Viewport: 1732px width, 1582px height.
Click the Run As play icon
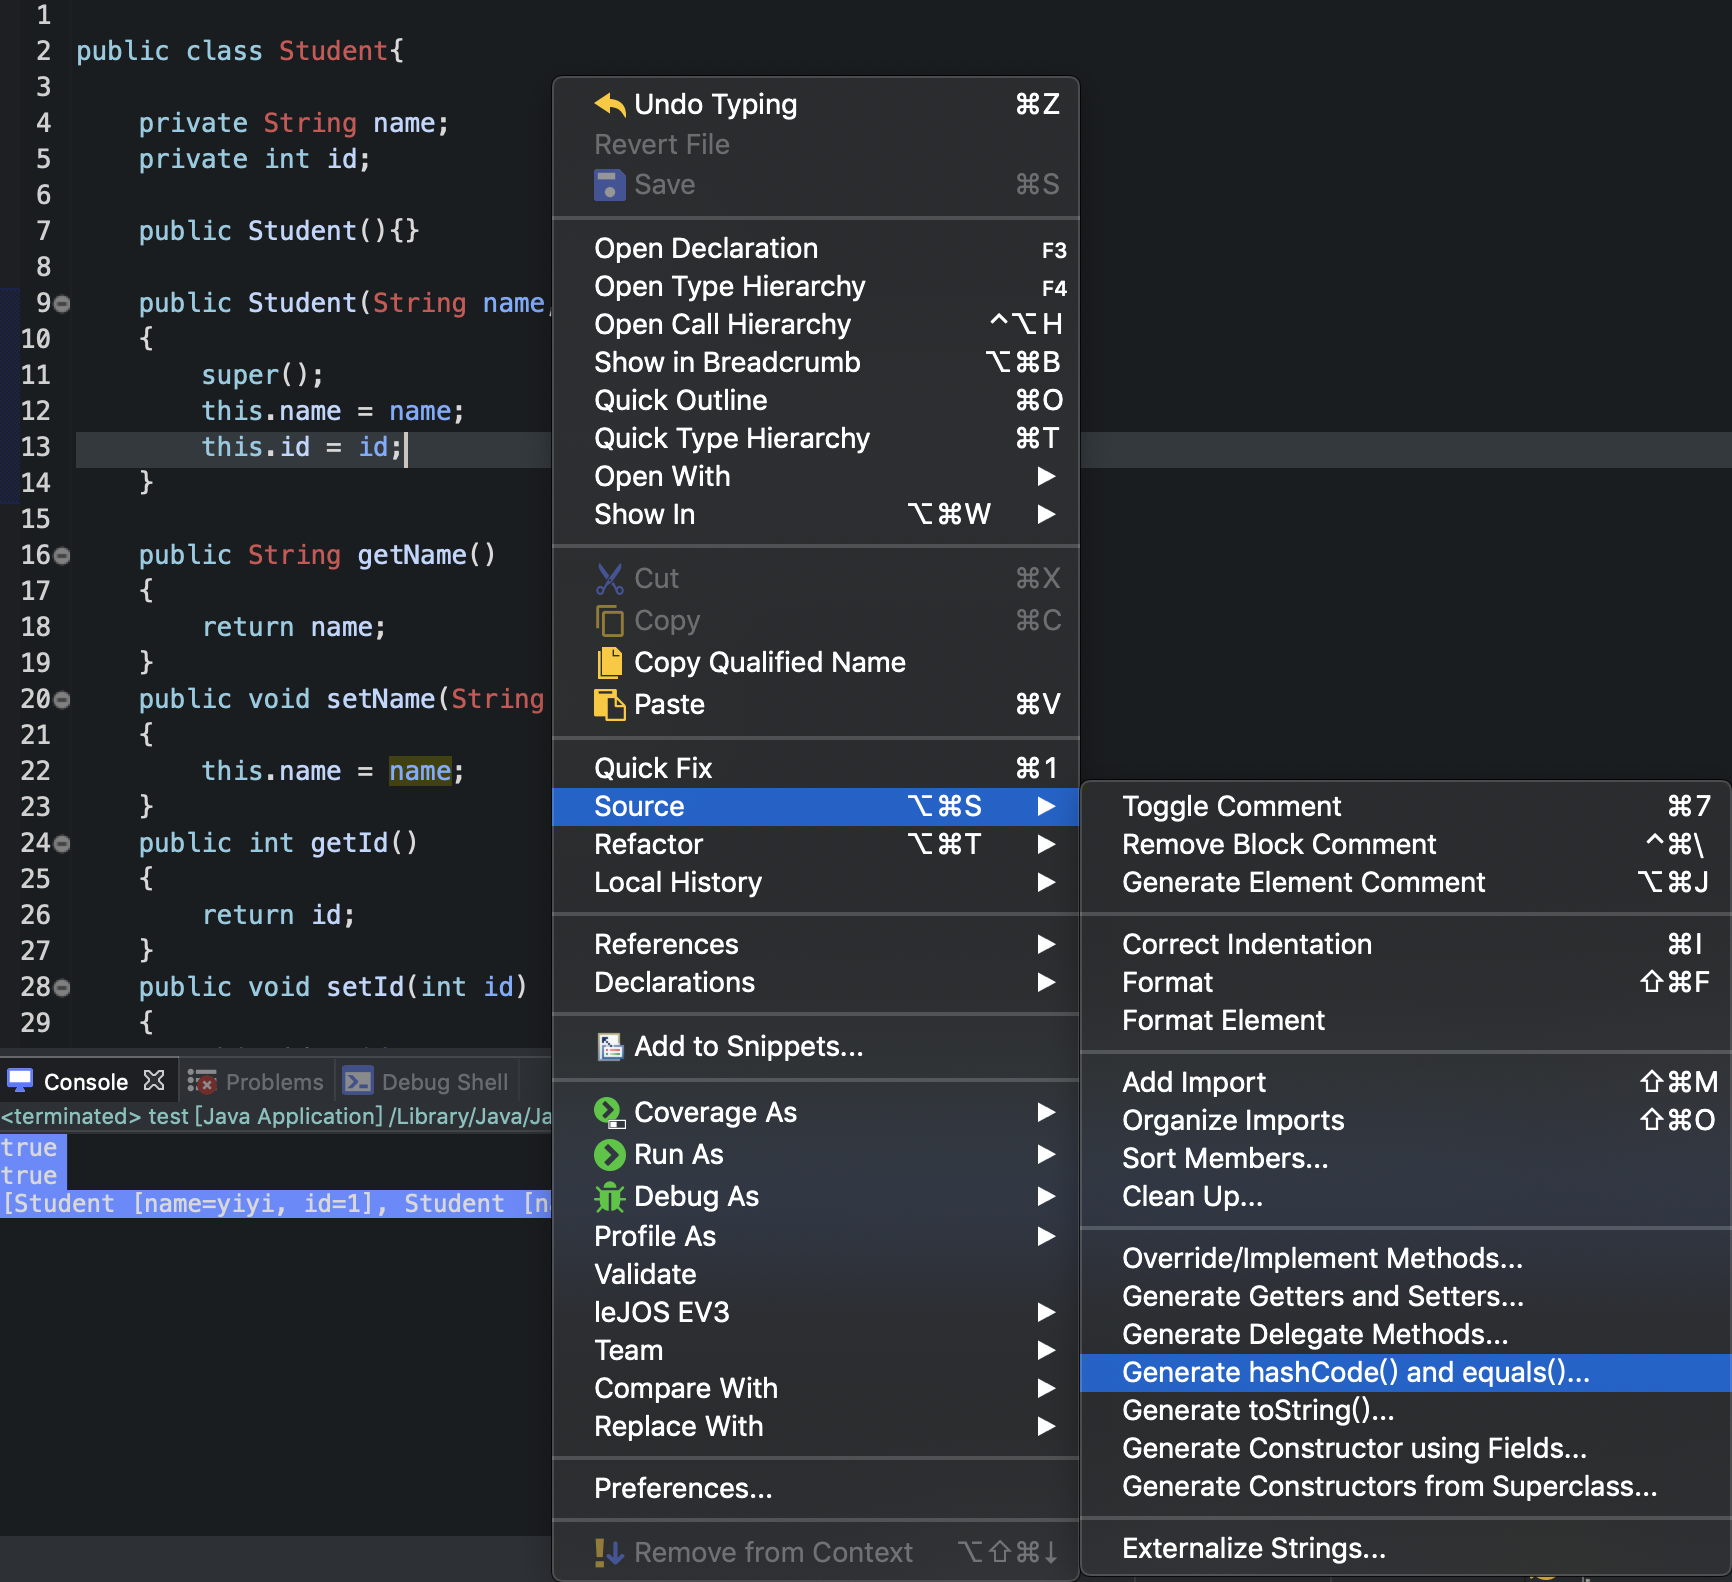[x=609, y=1154]
